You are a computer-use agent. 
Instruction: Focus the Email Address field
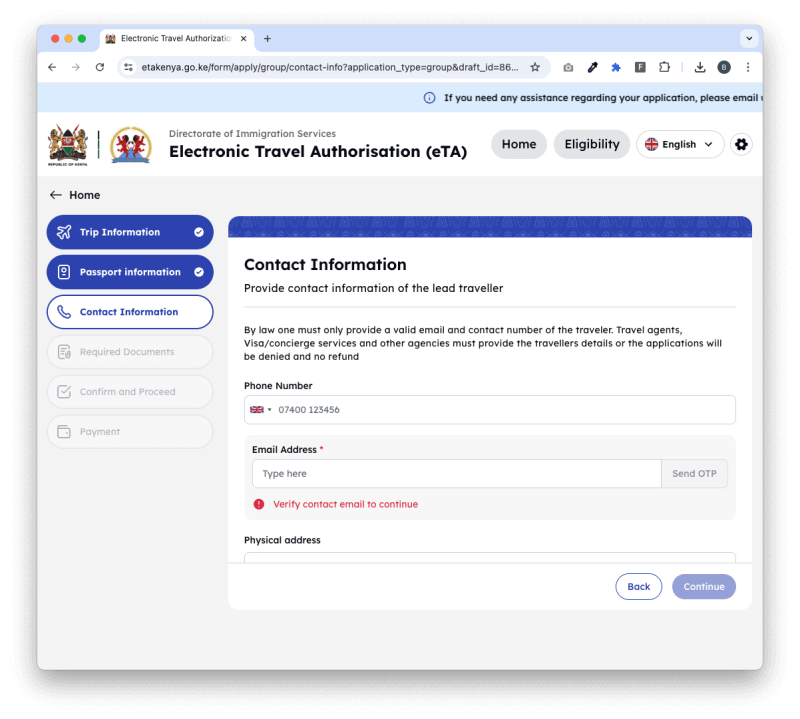[x=457, y=474]
